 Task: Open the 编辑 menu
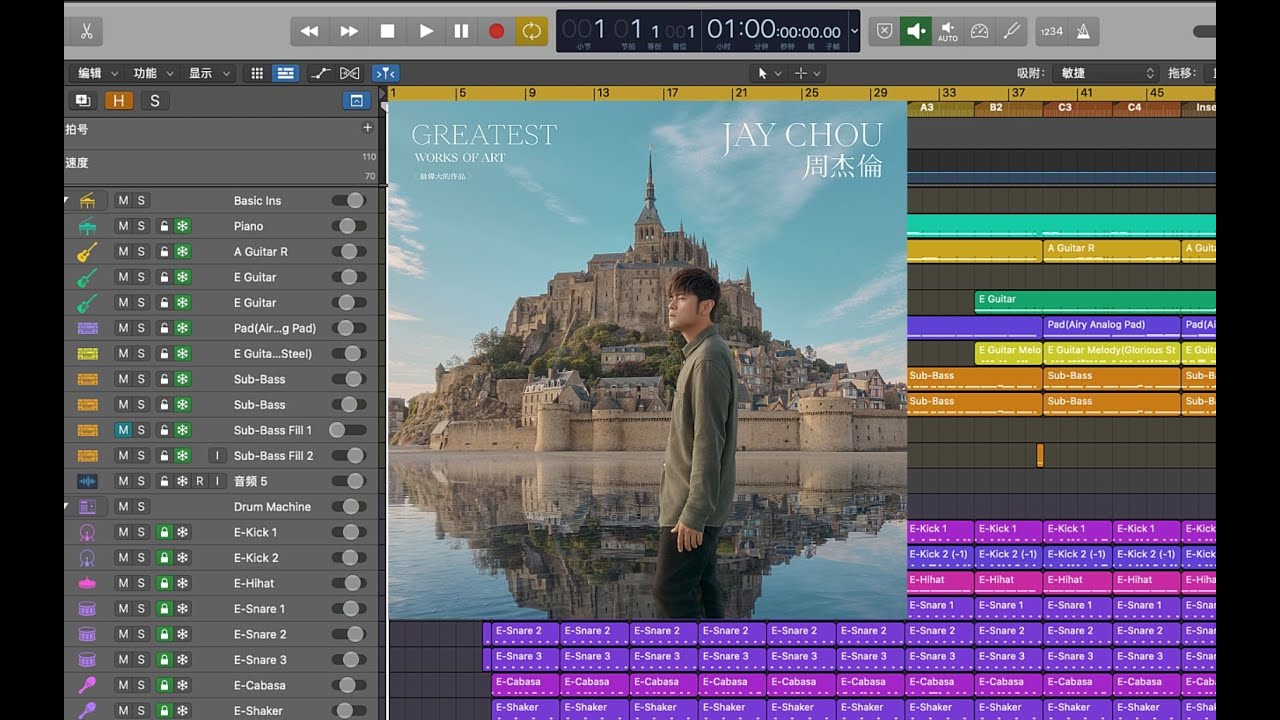tap(96, 73)
